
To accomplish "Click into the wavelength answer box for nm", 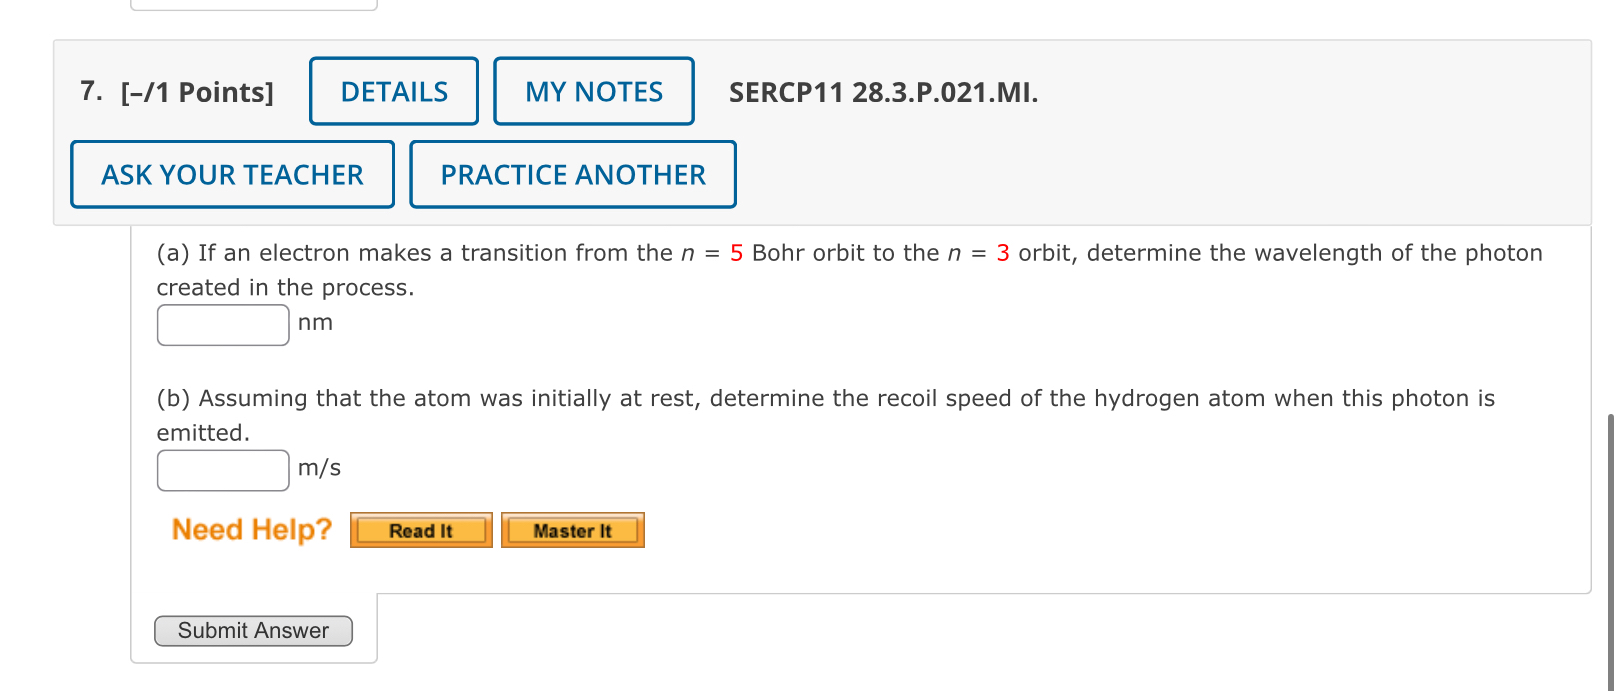I will [222, 324].
